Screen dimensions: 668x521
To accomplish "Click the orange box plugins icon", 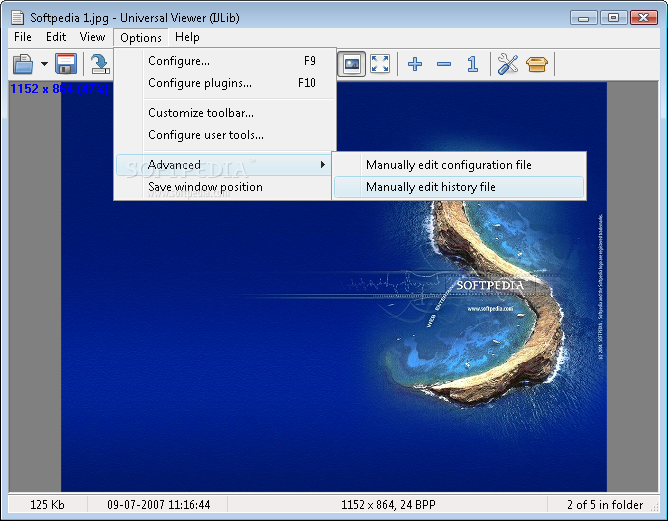I will coord(537,64).
